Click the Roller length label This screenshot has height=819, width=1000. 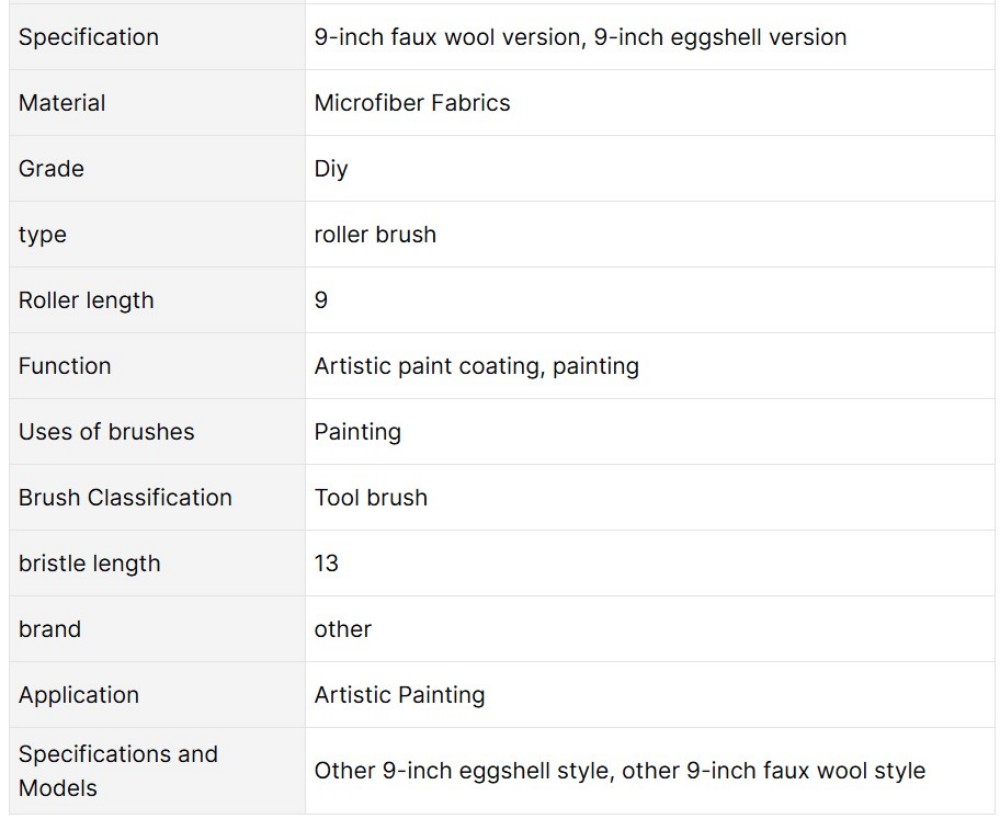pyautogui.click(x=86, y=300)
